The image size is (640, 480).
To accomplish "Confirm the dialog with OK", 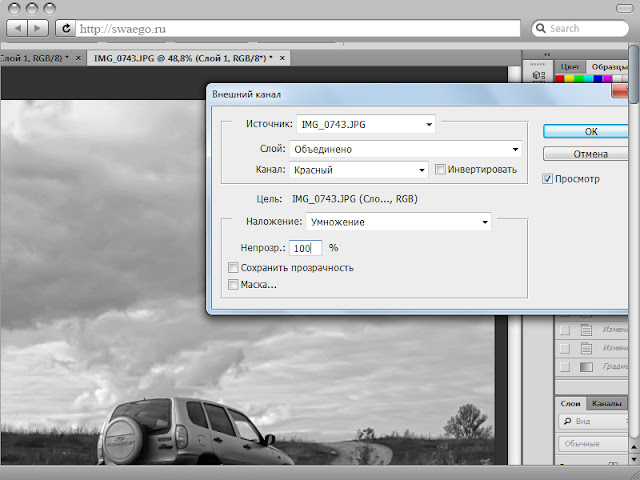I will pyautogui.click(x=585, y=131).
